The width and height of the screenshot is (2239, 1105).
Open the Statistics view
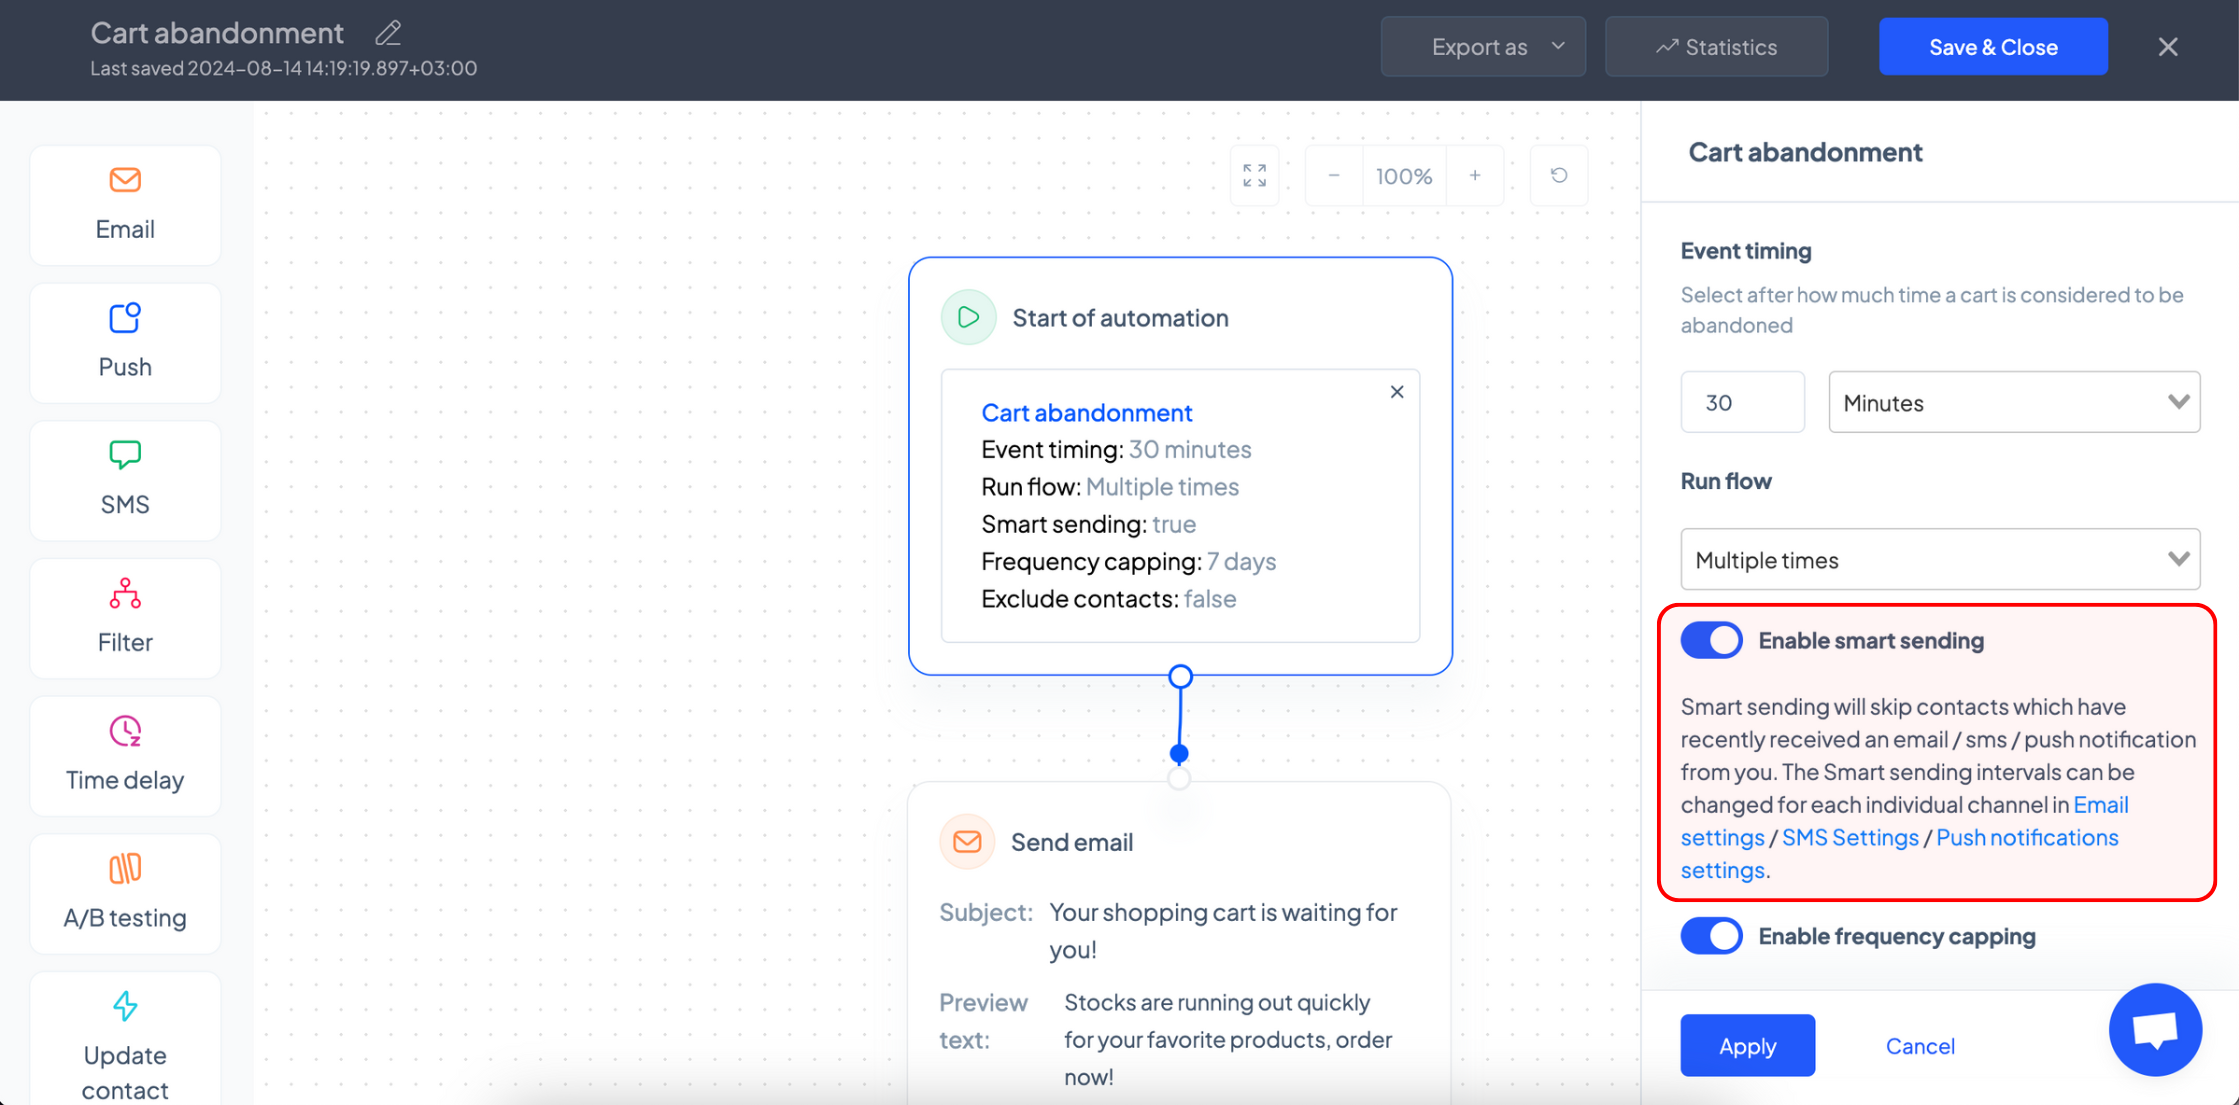coord(1716,47)
